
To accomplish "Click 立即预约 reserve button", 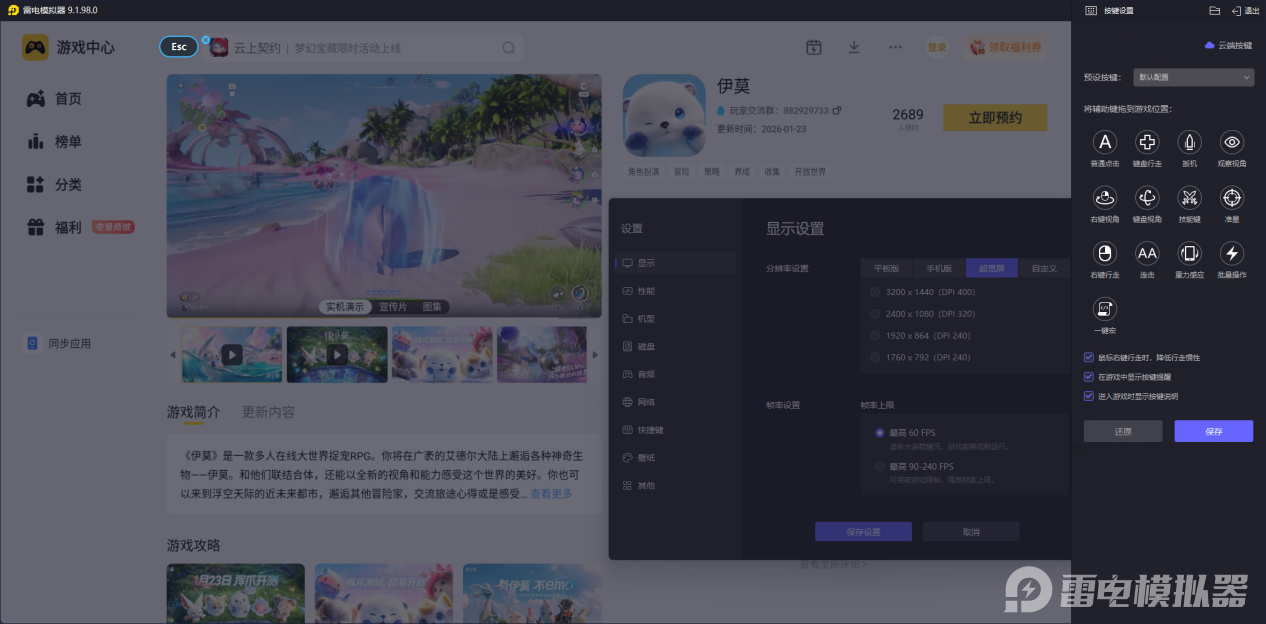I will point(995,117).
